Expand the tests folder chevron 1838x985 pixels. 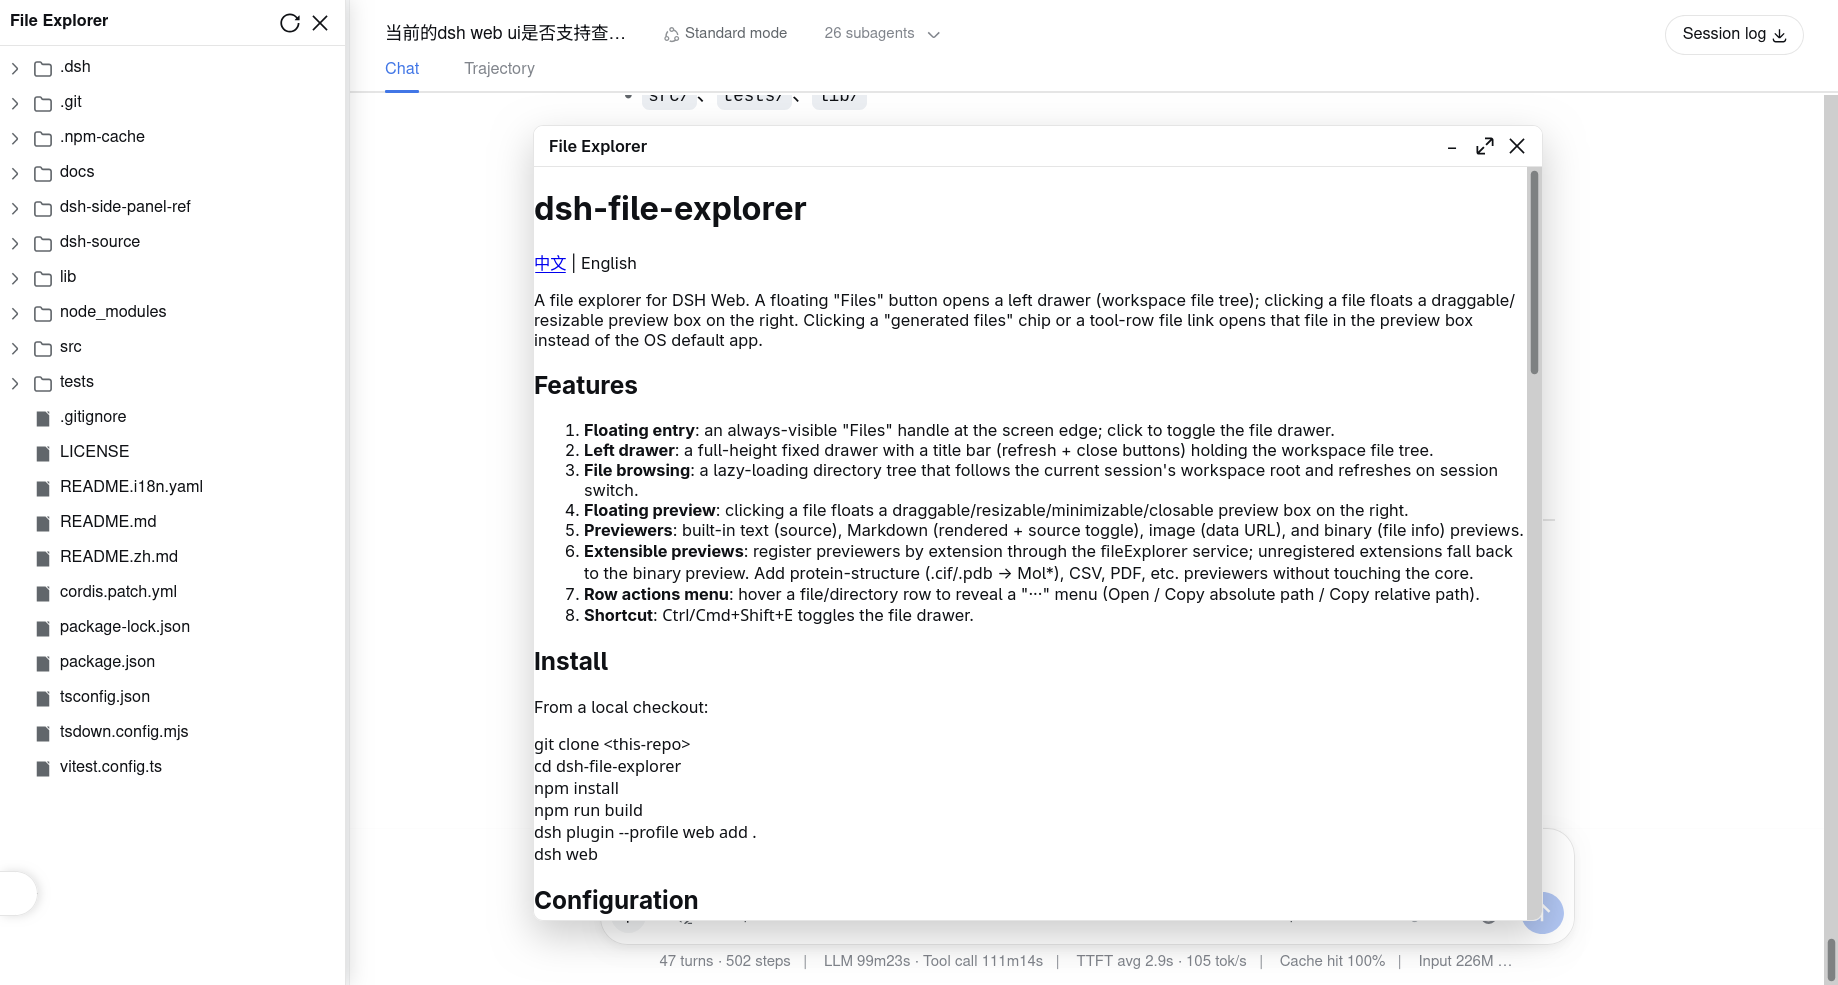[15, 383]
